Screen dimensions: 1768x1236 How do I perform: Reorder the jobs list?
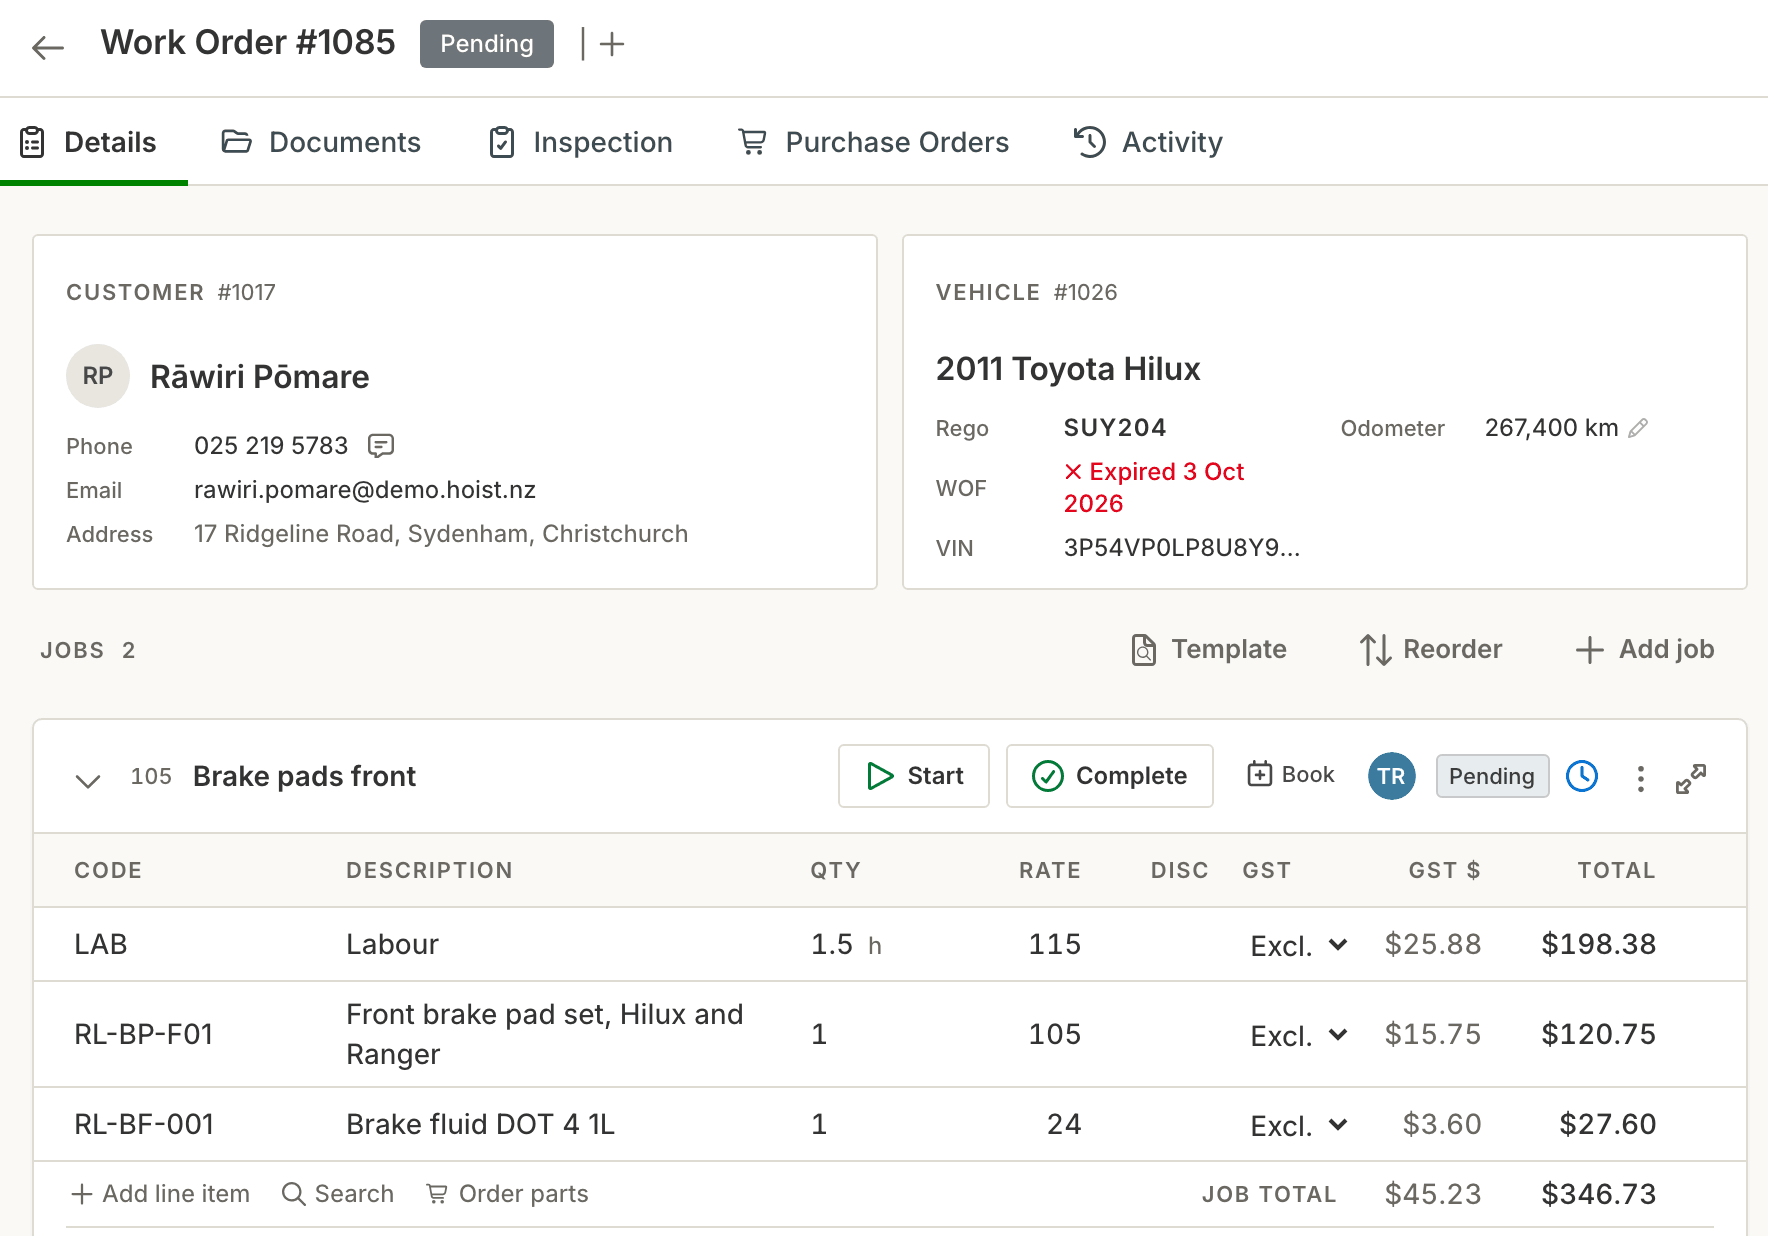1431,649
